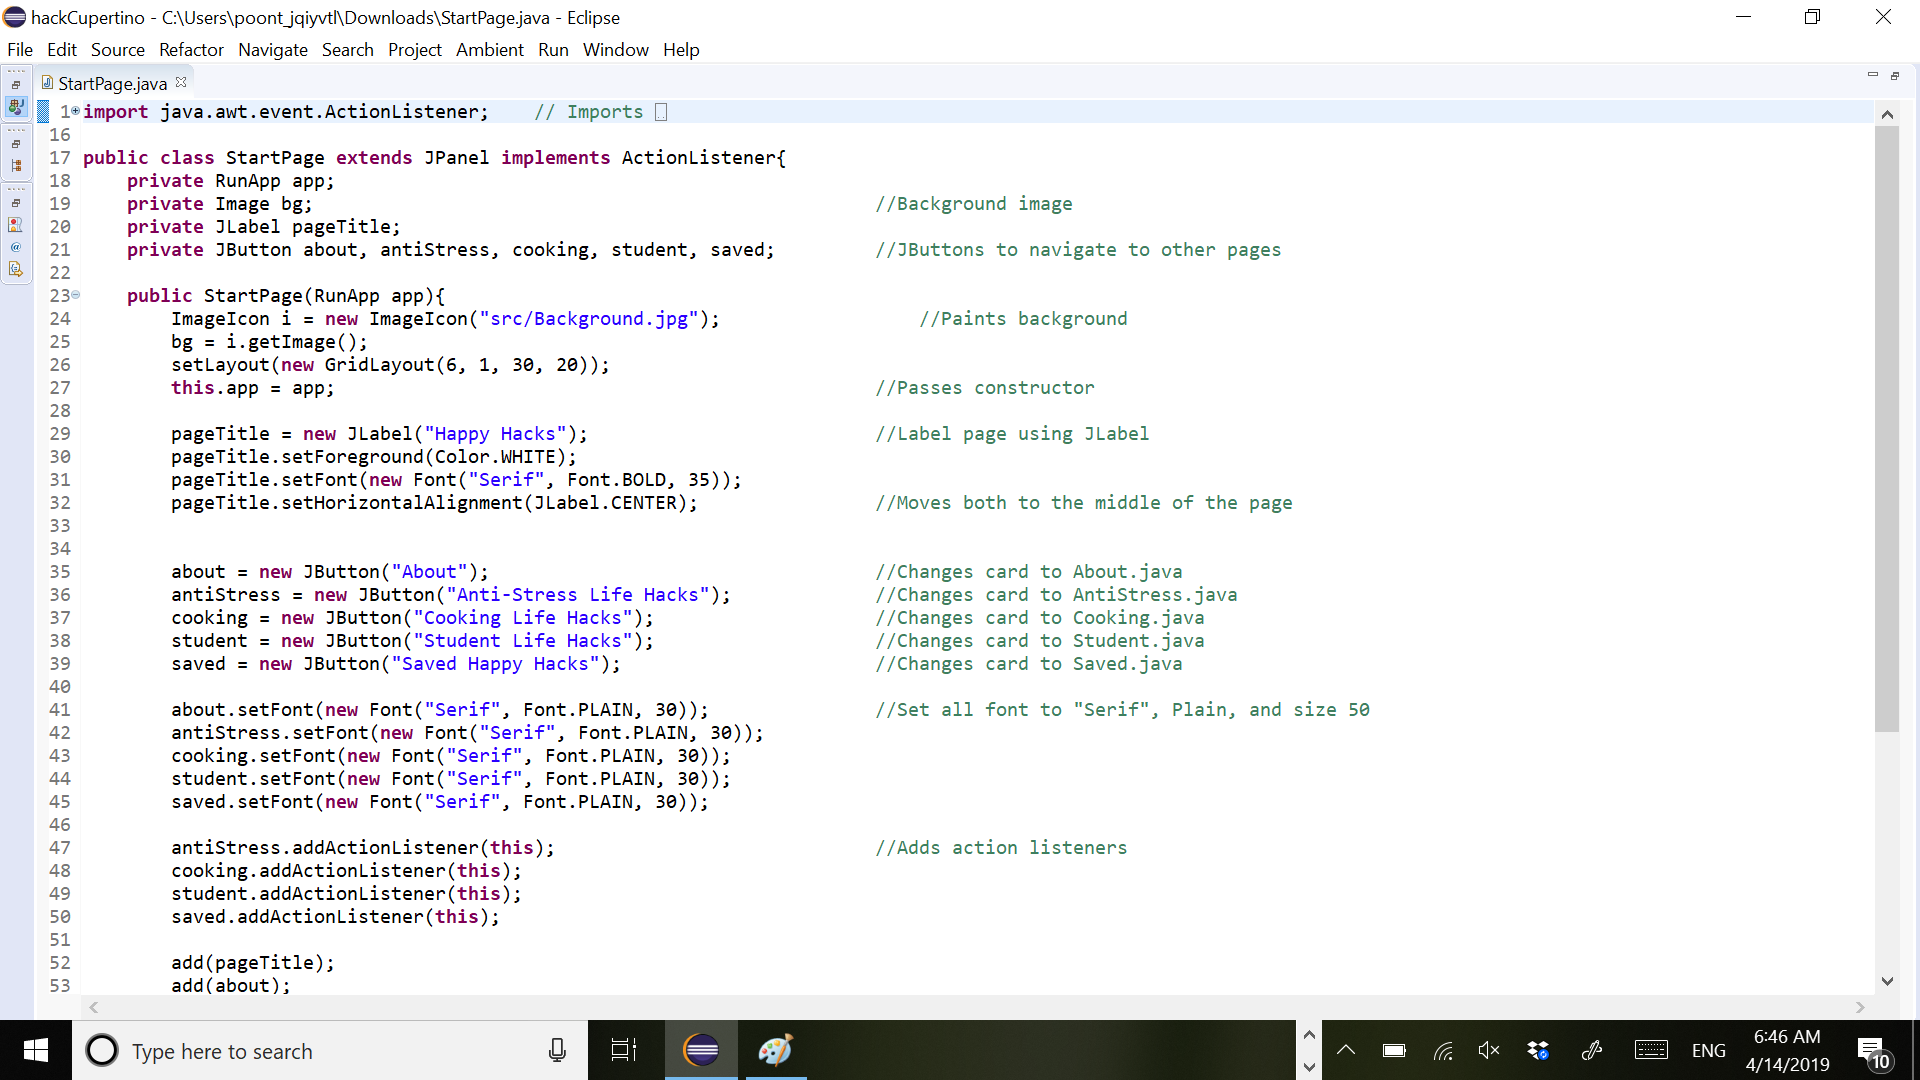The height and width of the screenshot is (1080, 1920).
Task: Expand the collapsed Imports comment box
Action: click(x=661, y=112)
